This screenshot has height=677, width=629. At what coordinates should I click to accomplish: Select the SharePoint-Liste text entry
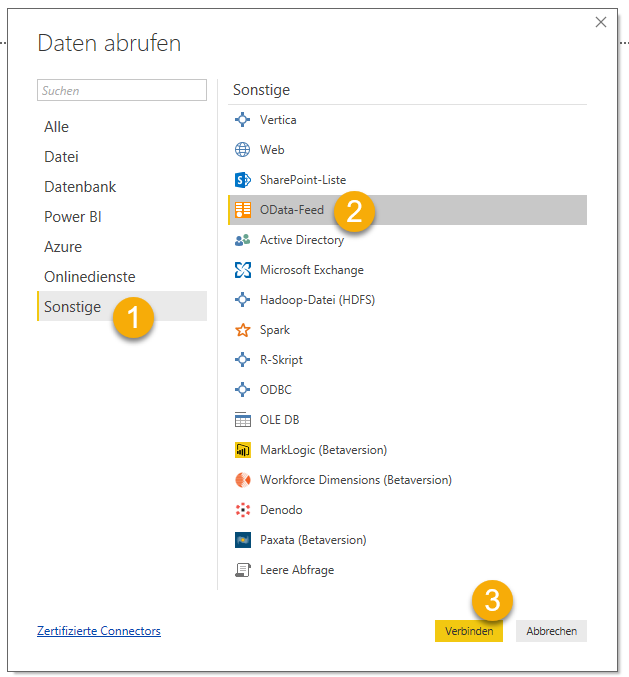point(303,180)
